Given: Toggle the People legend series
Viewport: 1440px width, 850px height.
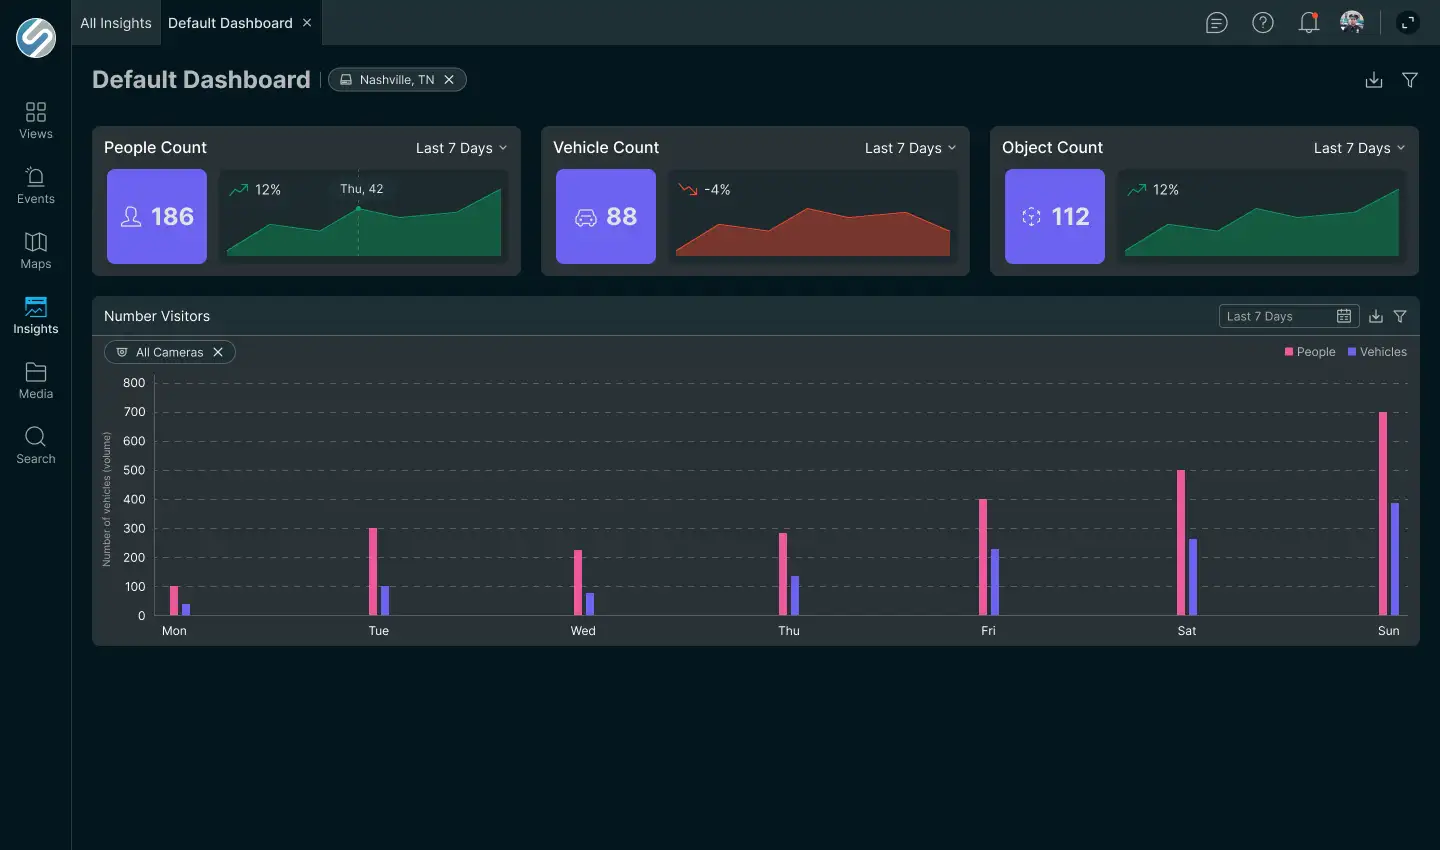Looking at the screenshot, I should tap(1310, 352).
